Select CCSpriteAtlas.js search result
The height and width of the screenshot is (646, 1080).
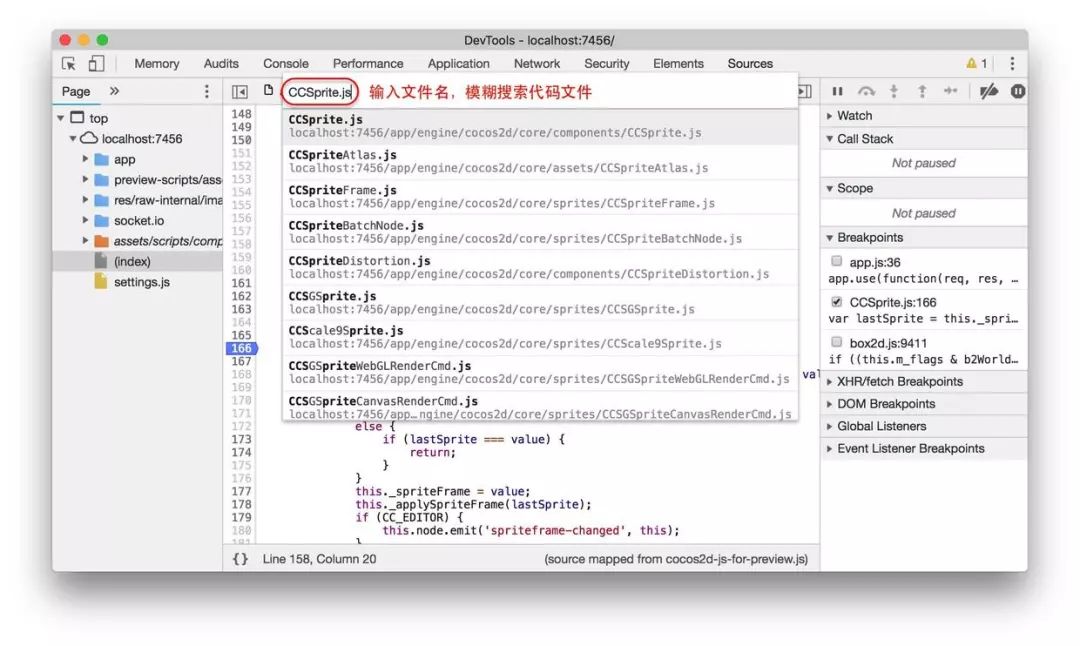pos(540,161)
